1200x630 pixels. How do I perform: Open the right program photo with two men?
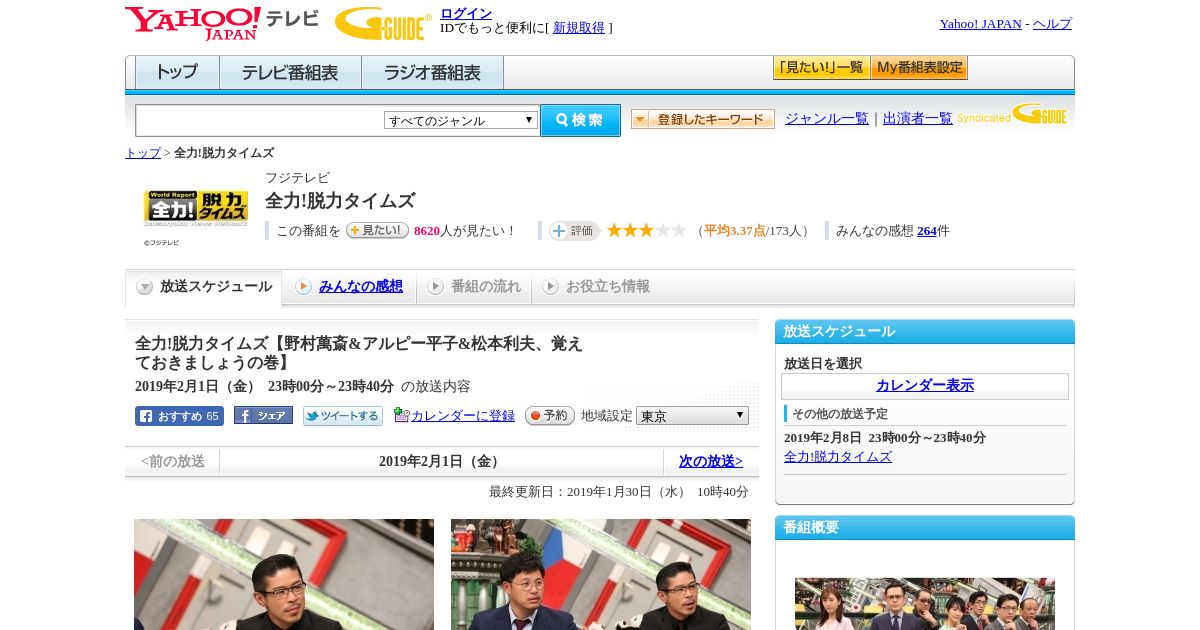[601, 574]
